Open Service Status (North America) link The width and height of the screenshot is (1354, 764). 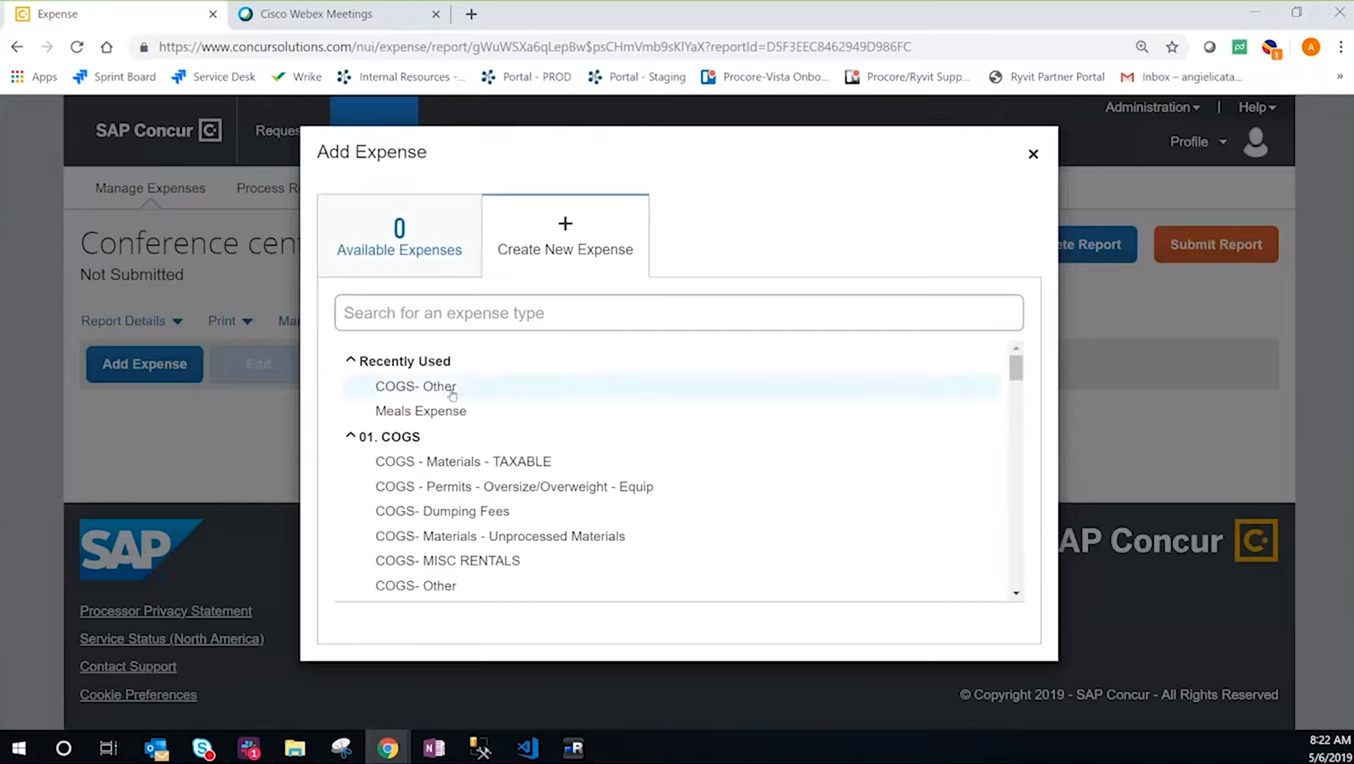172,639
